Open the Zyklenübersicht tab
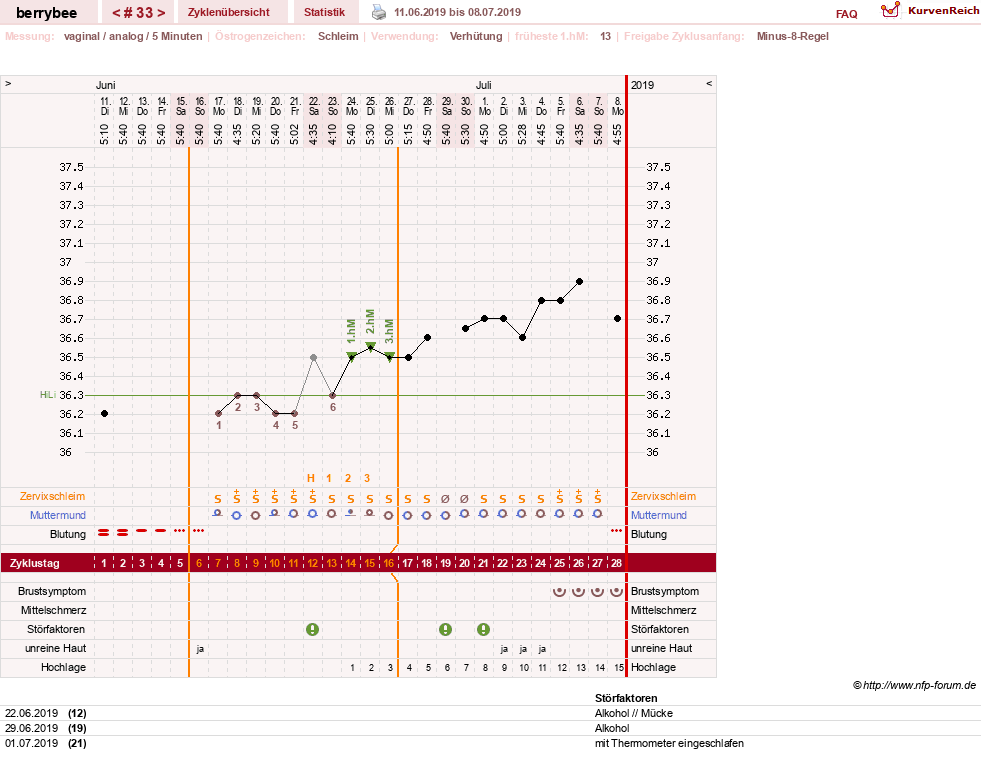The width and height of the screenshot is (981, 777). (229, 12)
